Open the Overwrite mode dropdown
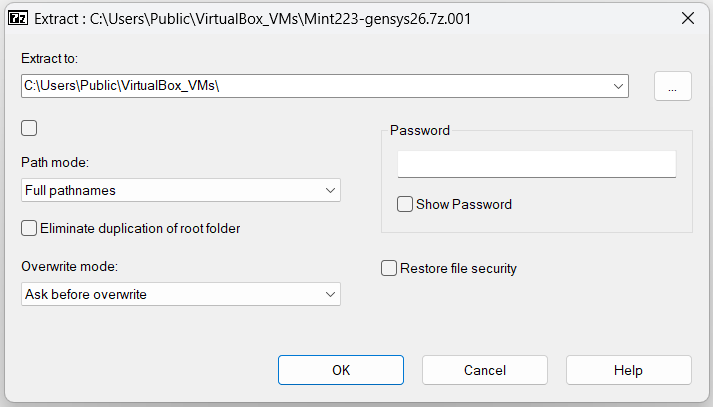The image size is (713, 407). (x=181, y=294)
